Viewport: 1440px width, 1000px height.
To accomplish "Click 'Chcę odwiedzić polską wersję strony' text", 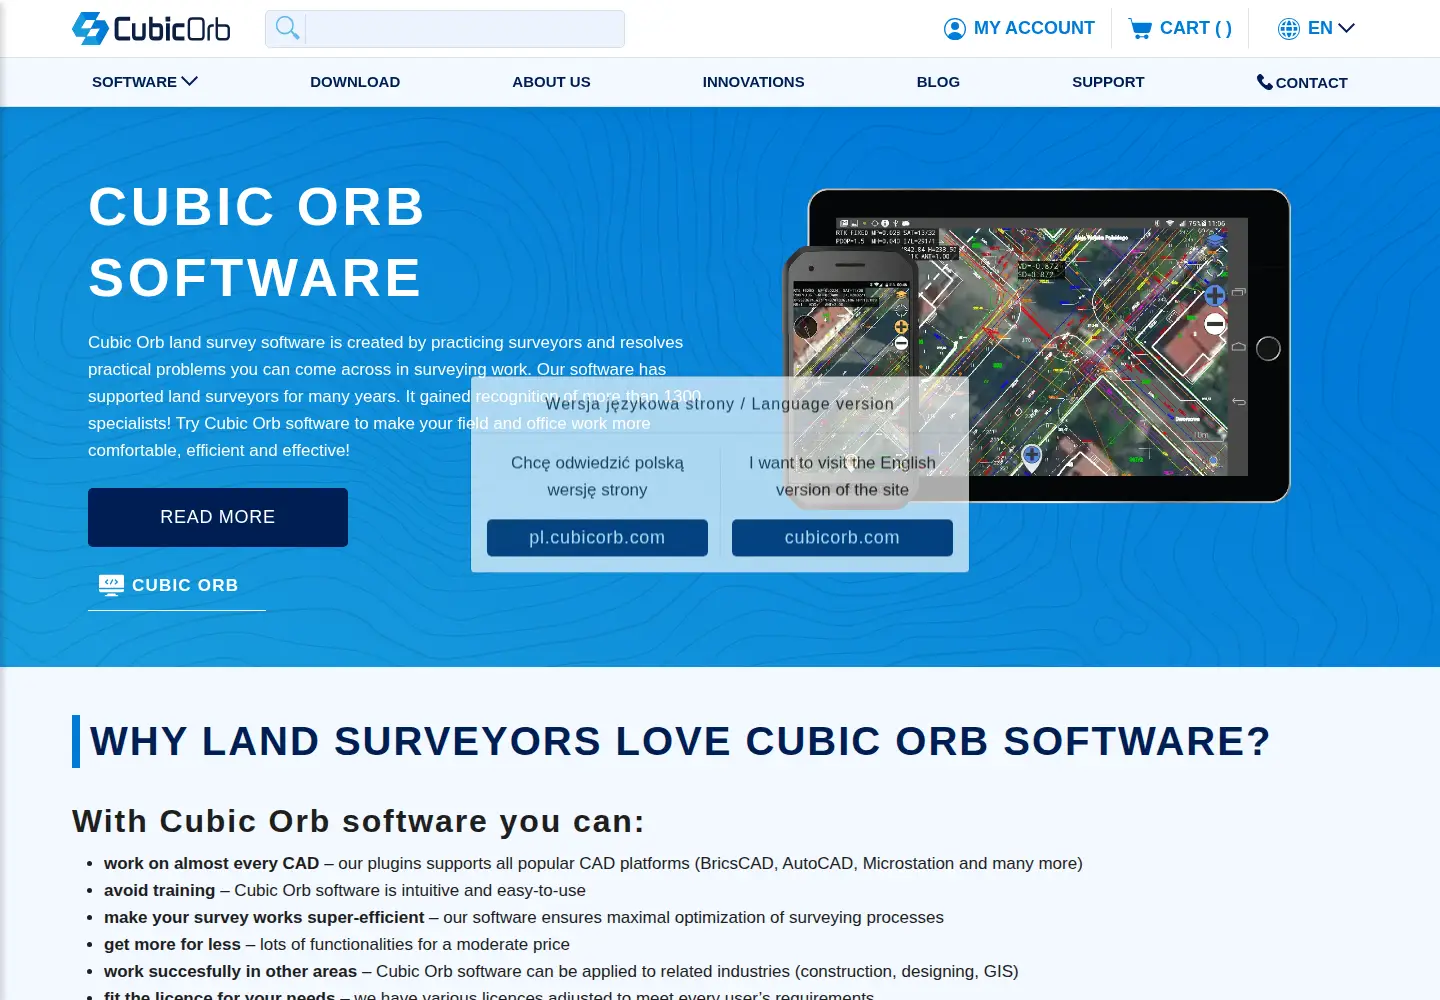I will coord(597,476).
